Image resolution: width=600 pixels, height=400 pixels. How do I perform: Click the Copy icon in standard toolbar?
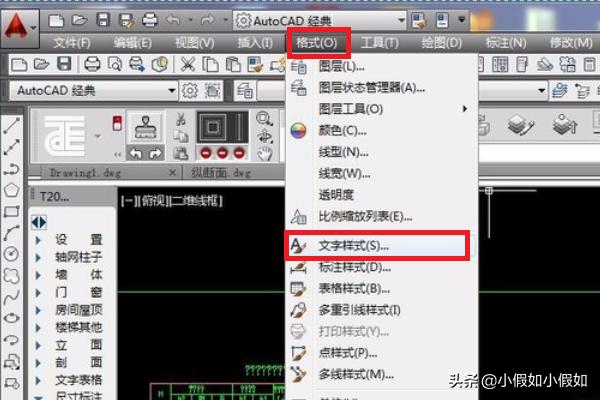[x=210, y=64]
